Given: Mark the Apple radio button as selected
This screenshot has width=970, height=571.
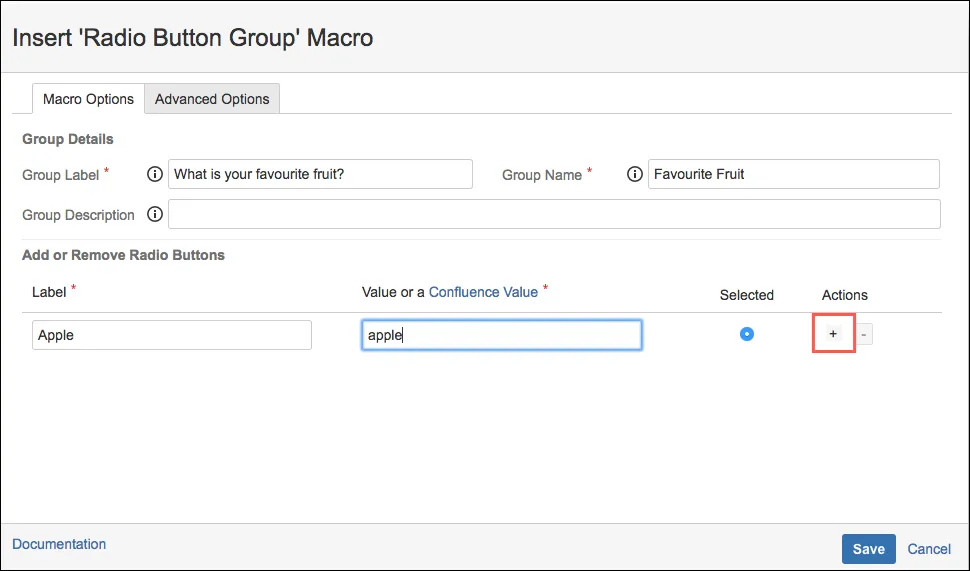Looking at the screenshot, I should (x=747, y=334).
